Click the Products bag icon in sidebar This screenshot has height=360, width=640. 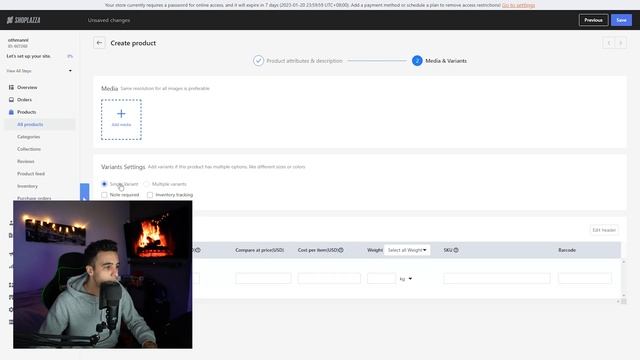click(x=11, y=112)
